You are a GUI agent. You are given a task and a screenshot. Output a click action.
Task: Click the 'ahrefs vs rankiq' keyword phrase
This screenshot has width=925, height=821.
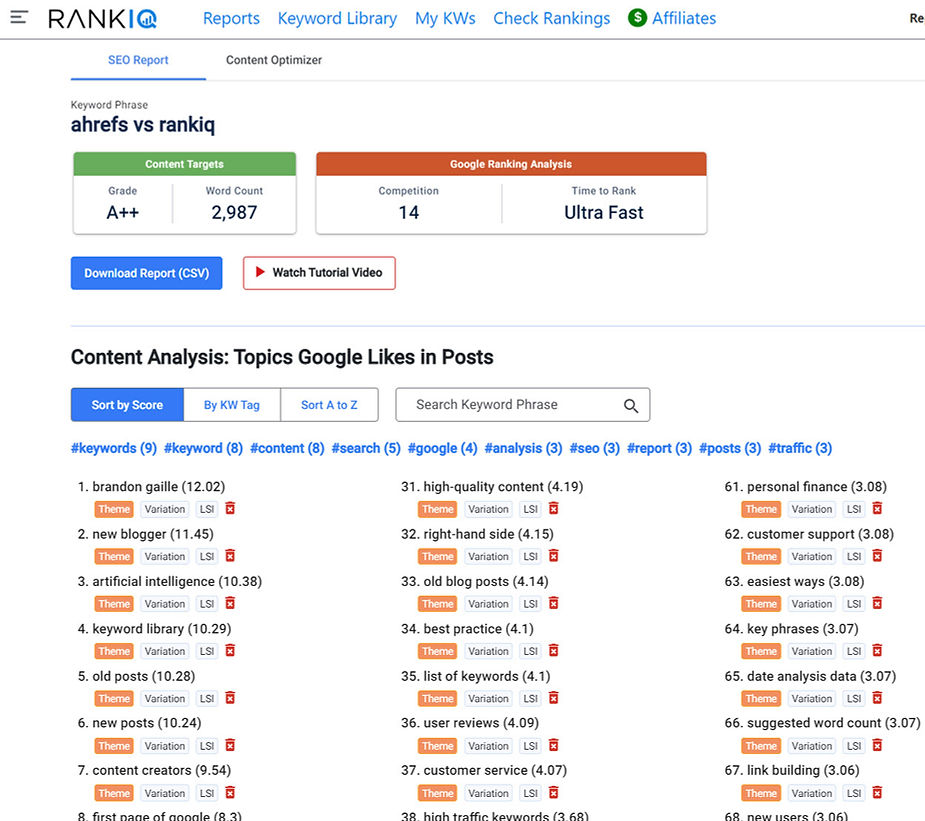pyautogui.click(x=143, y=125)
